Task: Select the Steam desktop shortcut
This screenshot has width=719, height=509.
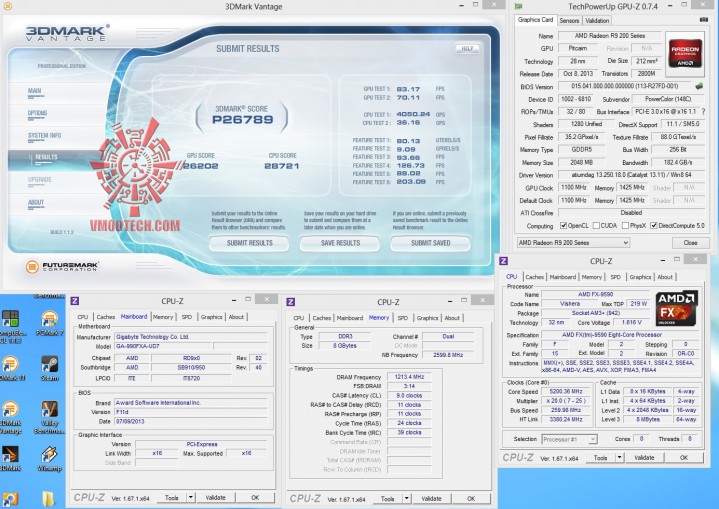Action: (49, 368)
